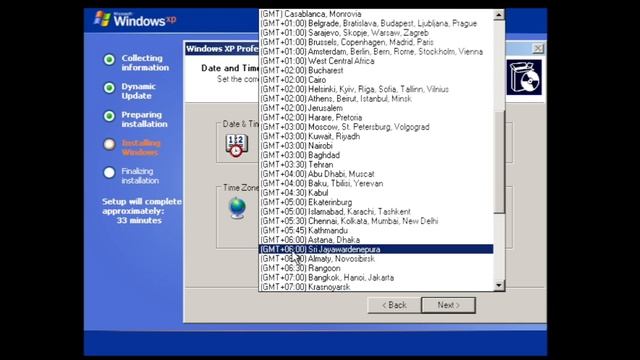Image resolution: width=640 pixels, height=360 pixels.
Task: Choose (GMT+02:00) Bucharest
Action: (x=376, y=70)
